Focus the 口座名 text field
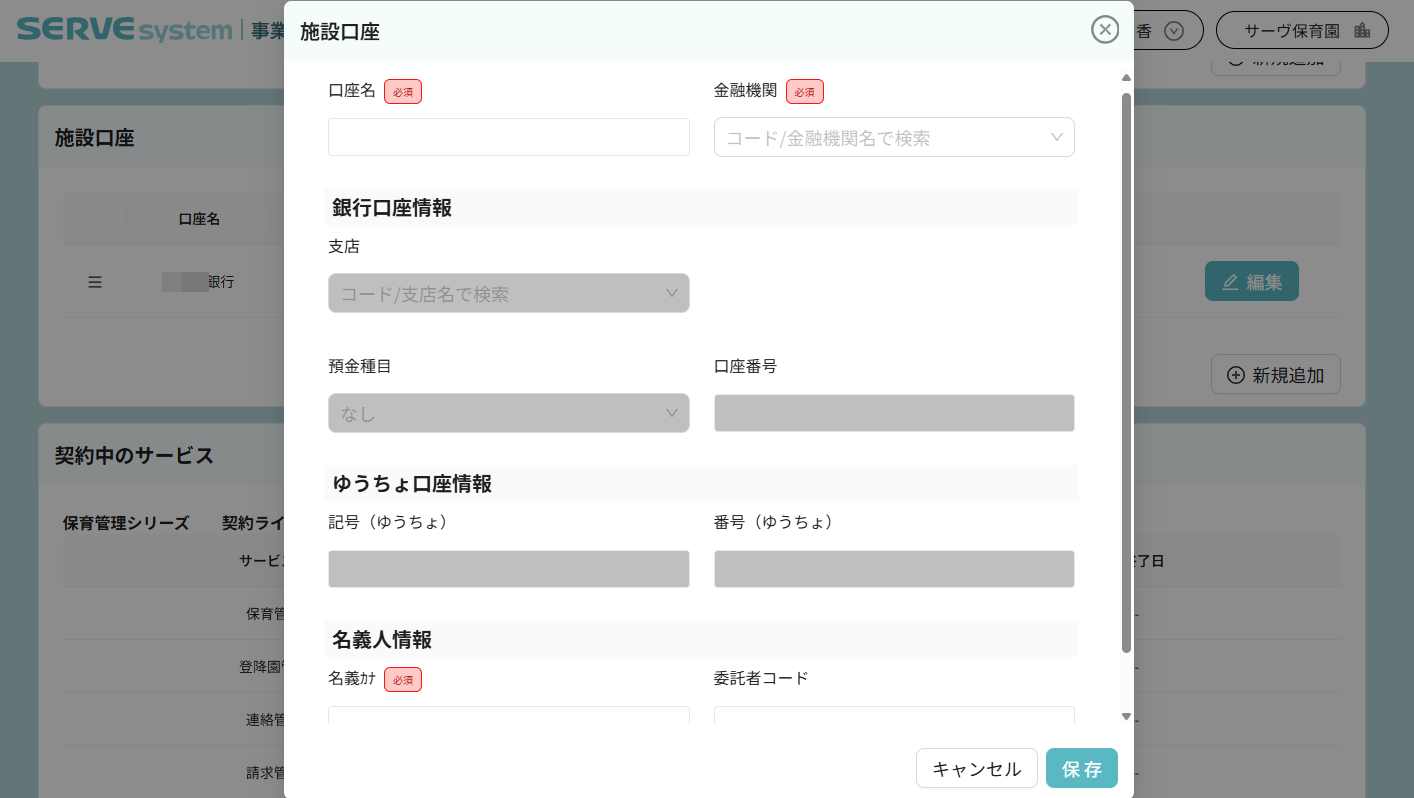The image size is (1414, 798). pyautogui.click(x=508, y=138)
